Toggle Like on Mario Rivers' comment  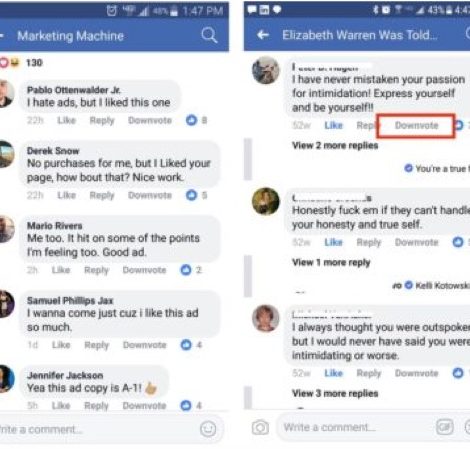(61, 270)
